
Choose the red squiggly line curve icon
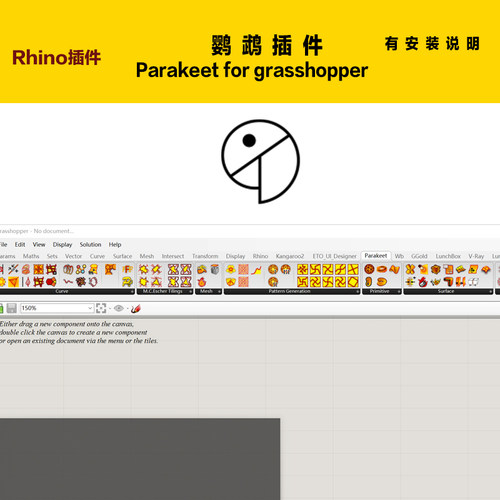[68, 282]
